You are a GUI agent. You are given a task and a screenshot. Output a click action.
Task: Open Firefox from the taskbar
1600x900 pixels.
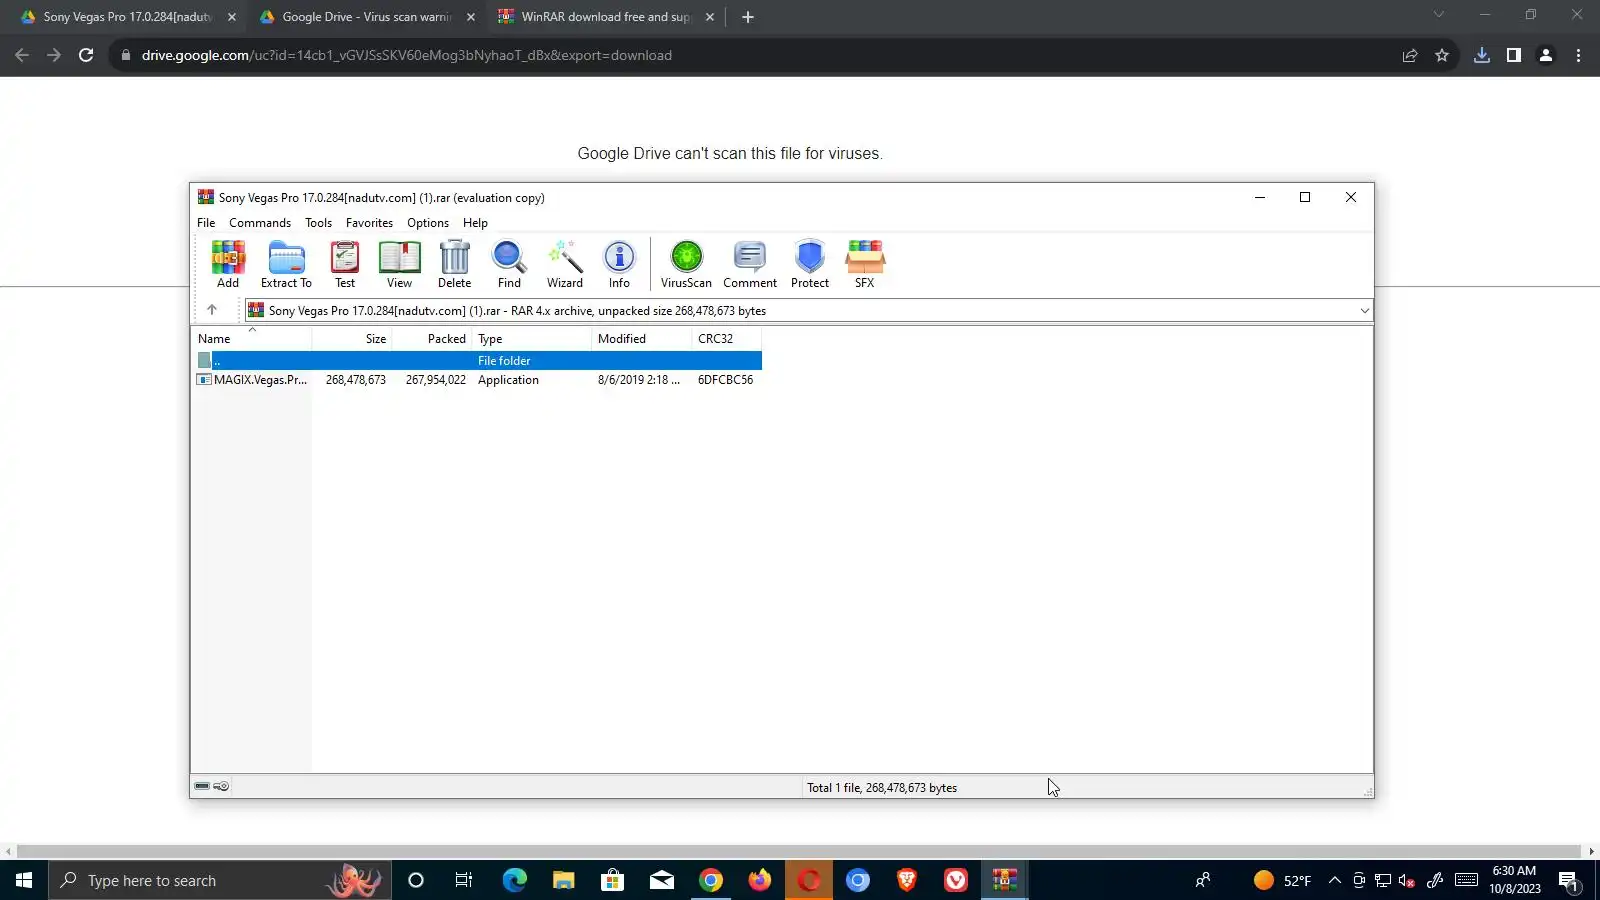pyautogui.click(x=760, y=880)
